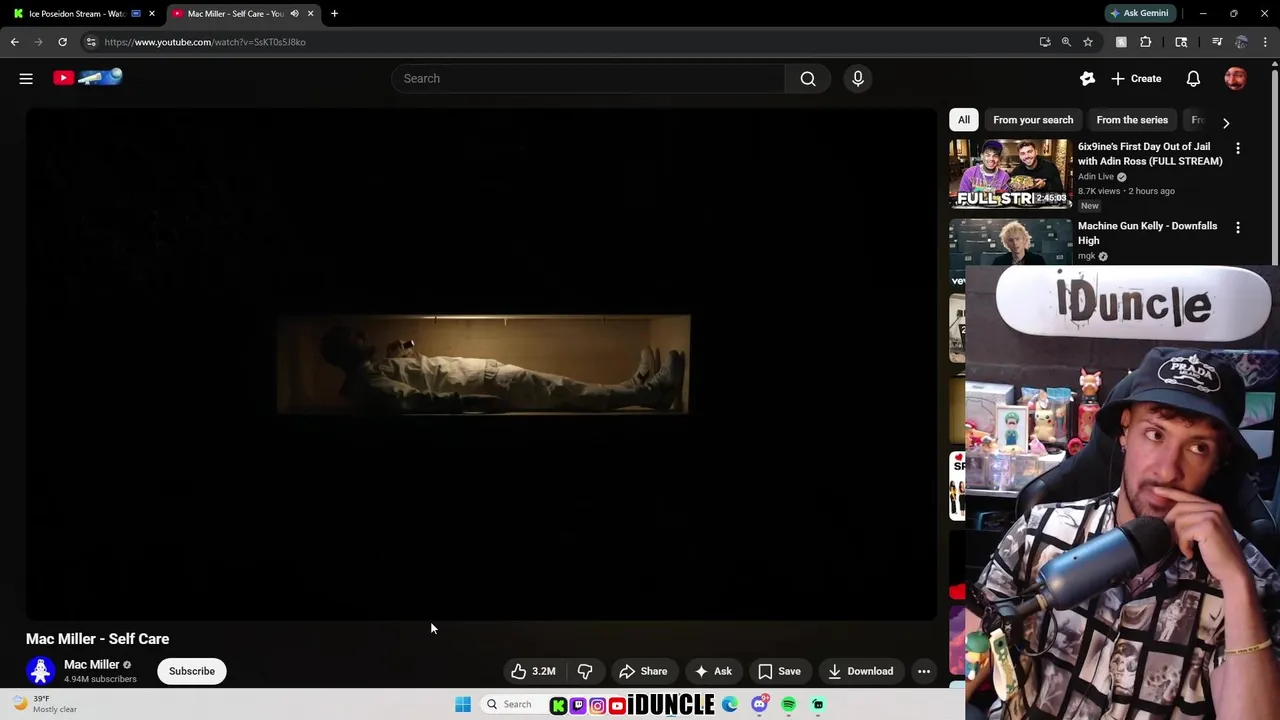Open Spotify from the taskbar
The height and width of the screenshot is (720, 1280).
[x=789, y=705]
